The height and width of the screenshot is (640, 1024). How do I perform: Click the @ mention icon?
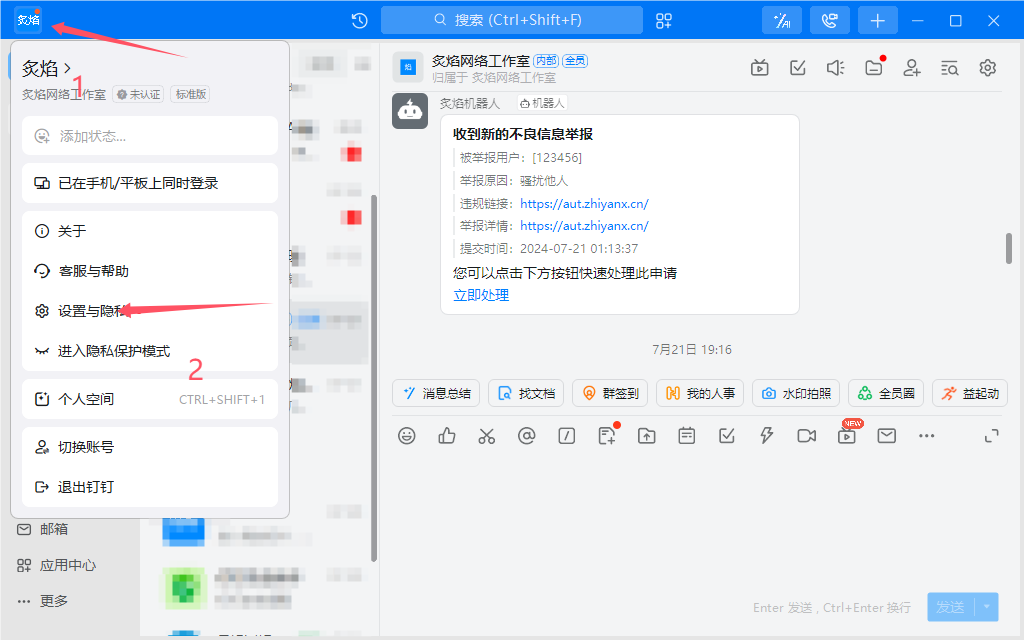point(526,436)
